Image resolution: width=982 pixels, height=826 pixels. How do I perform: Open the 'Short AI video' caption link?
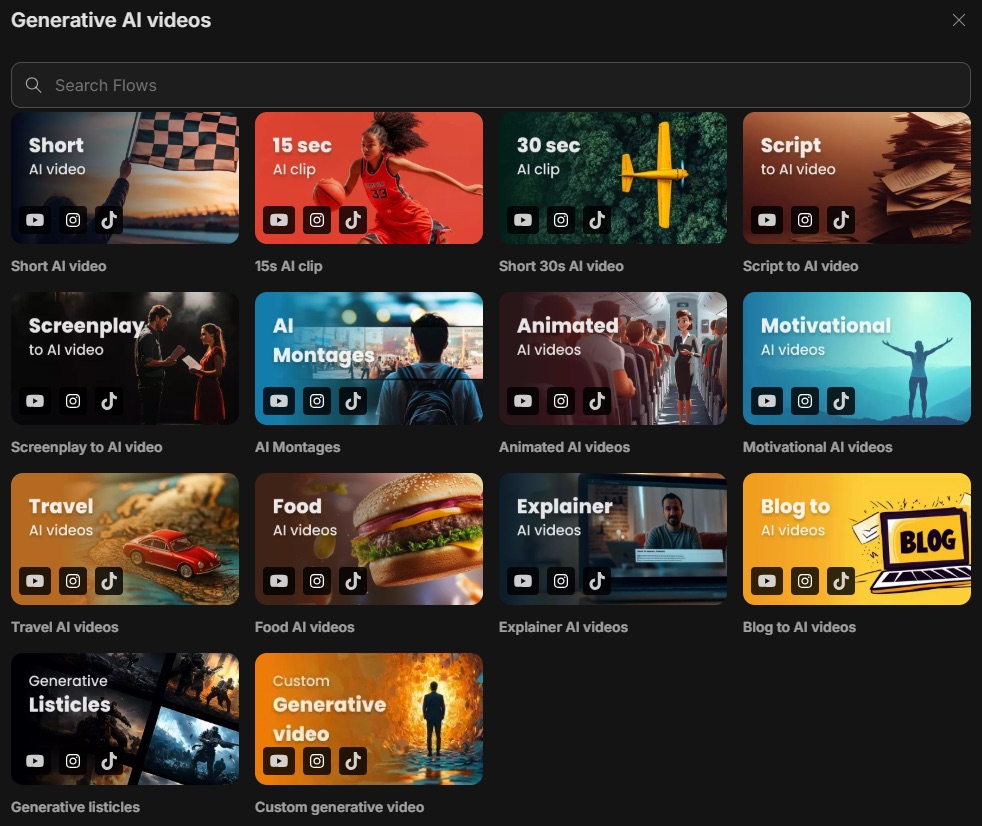pos(59,266)
